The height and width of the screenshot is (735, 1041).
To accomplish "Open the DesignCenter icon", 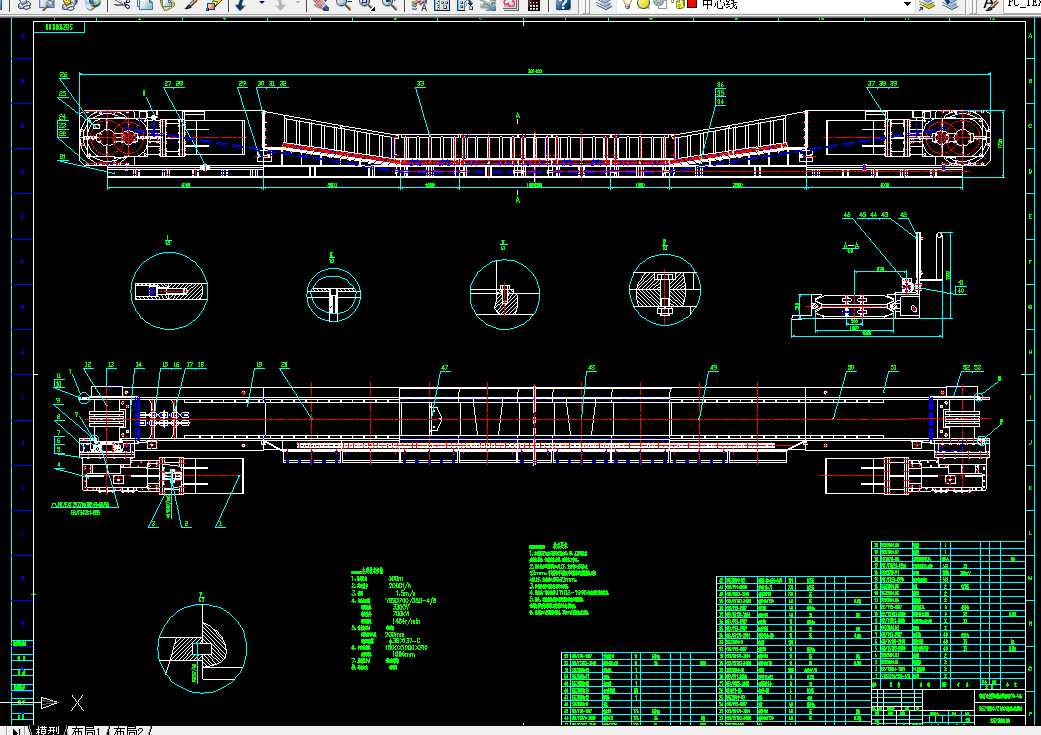I will (x=442, y=4).
